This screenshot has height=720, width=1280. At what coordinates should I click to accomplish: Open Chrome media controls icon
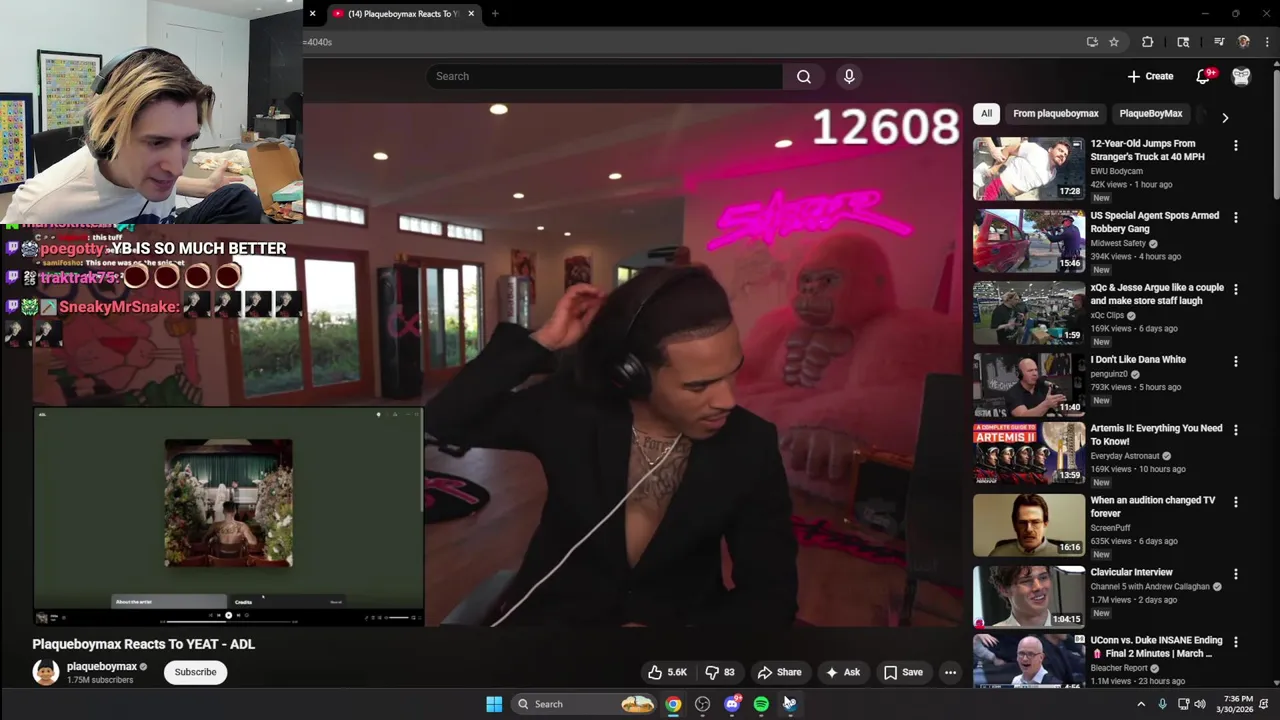[x=1219, y=42]
